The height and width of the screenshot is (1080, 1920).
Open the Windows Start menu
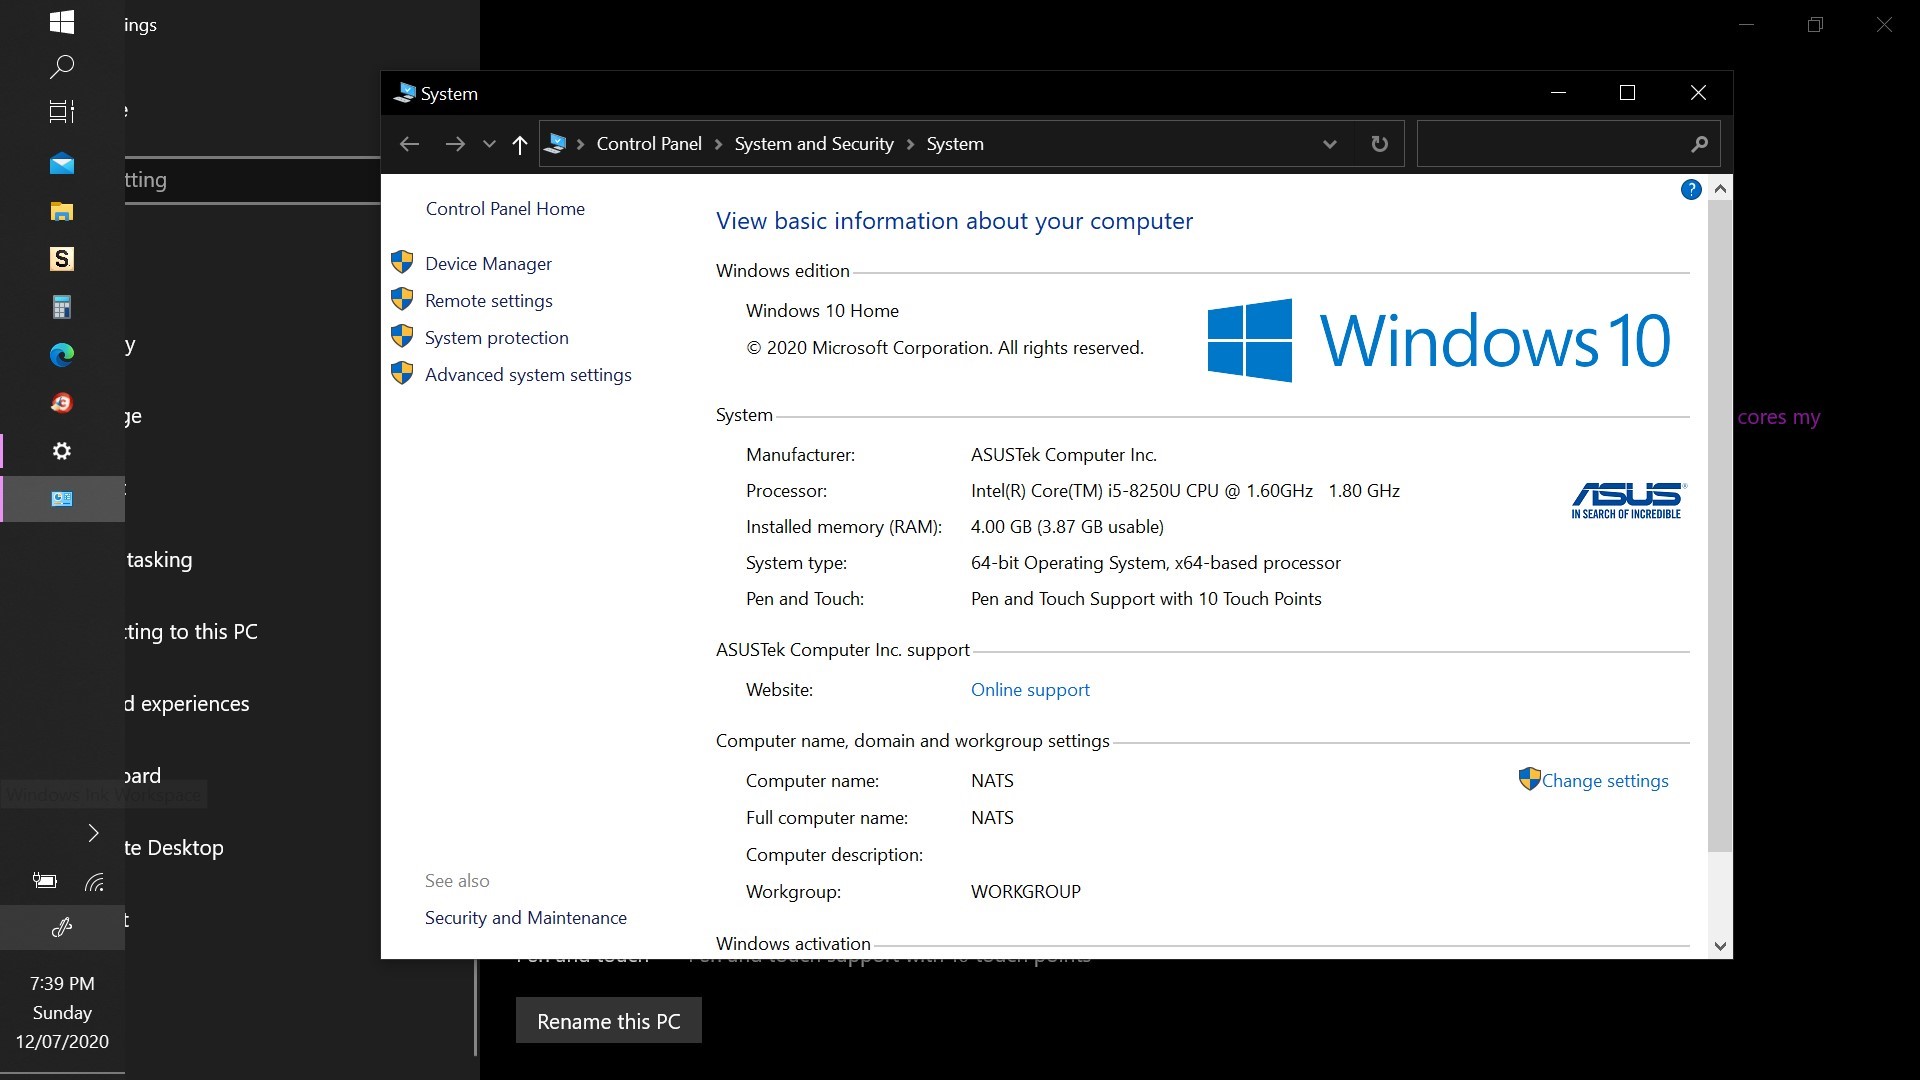62,22
